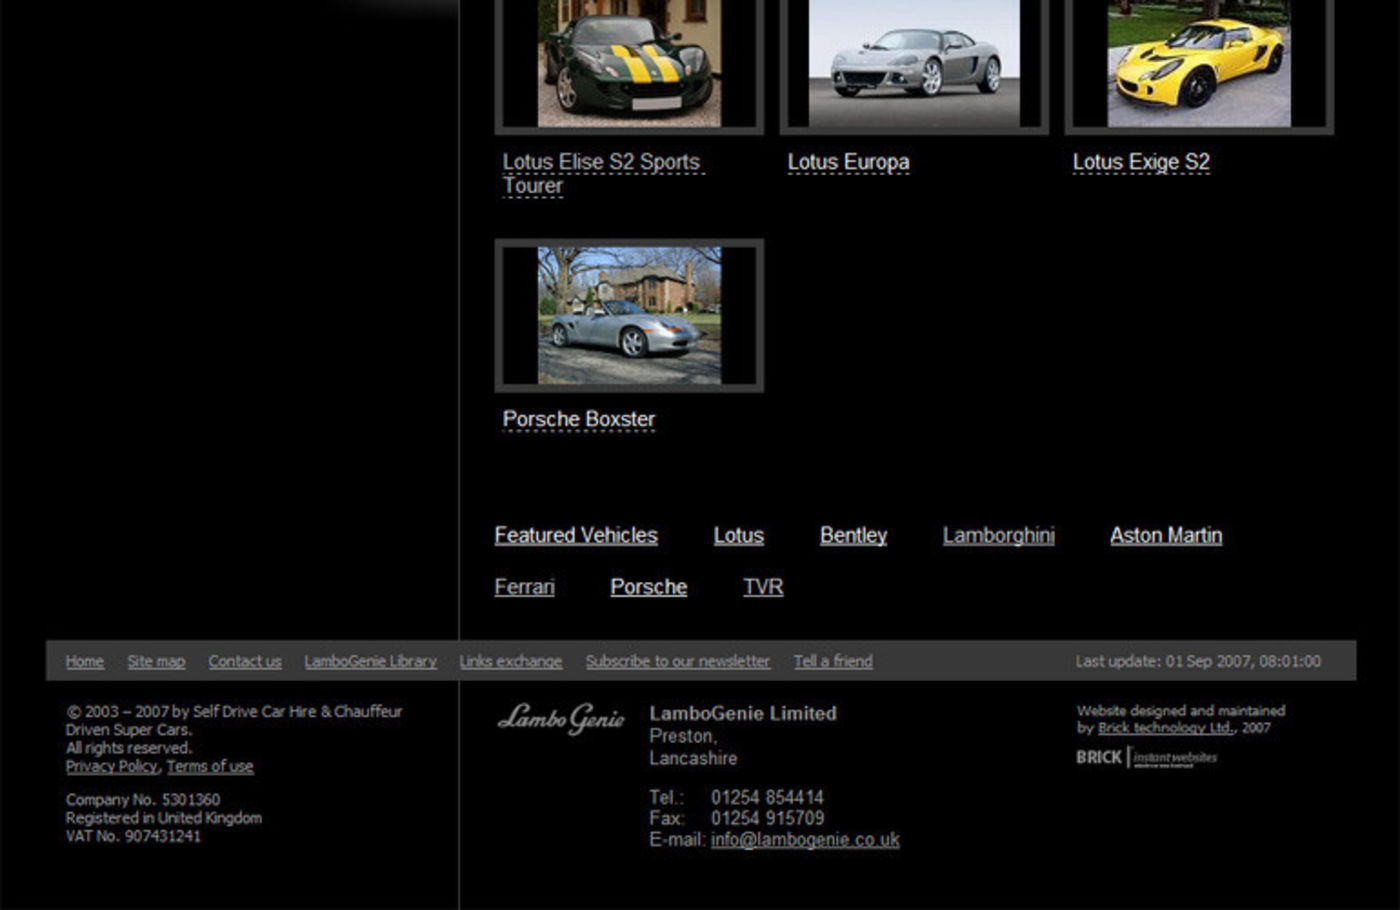
Task: Open the silver Lotus Europa thumbnail
Action: tap(914, 65)
